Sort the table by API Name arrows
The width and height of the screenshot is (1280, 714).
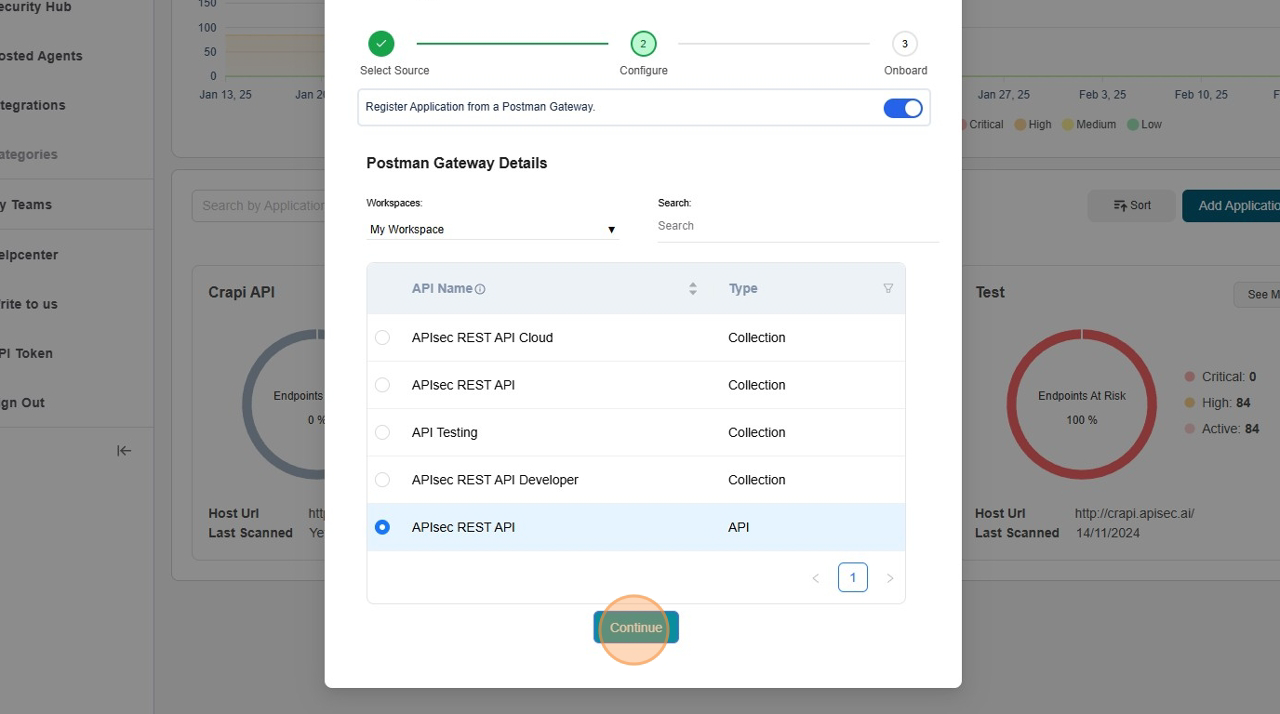click(x=692, y=289)
